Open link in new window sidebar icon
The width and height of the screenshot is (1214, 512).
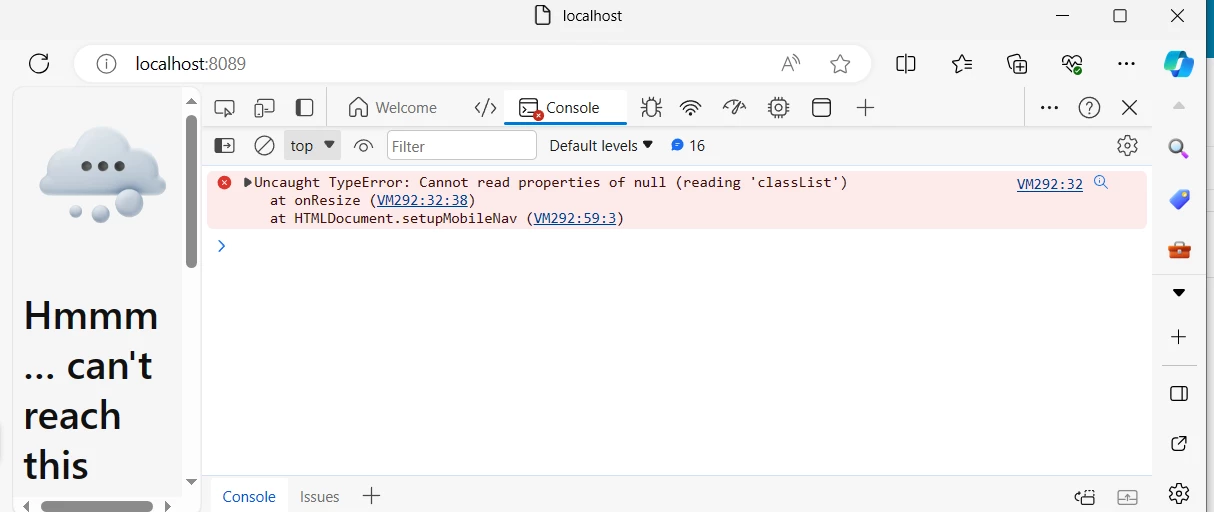point(1179,443)
